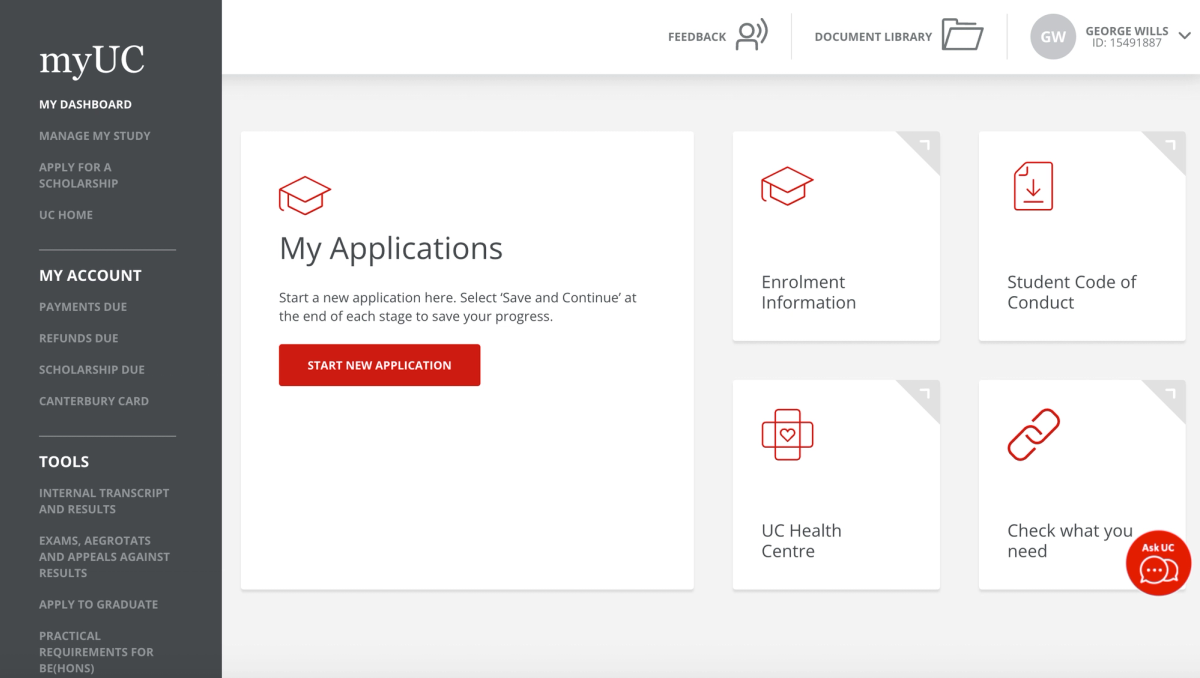Open the Document Library folder icon

963,36
